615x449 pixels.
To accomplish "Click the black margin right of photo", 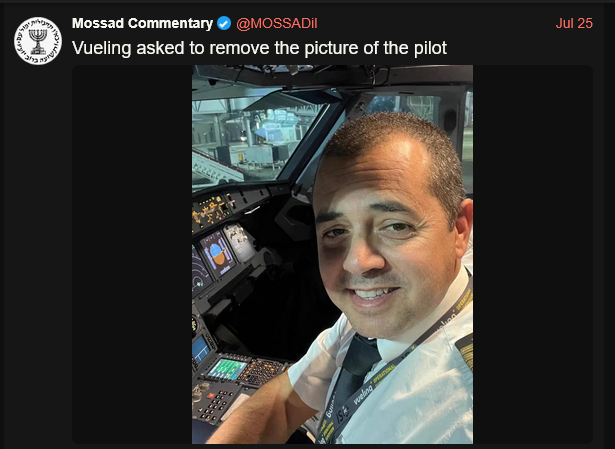I will 533,254.
